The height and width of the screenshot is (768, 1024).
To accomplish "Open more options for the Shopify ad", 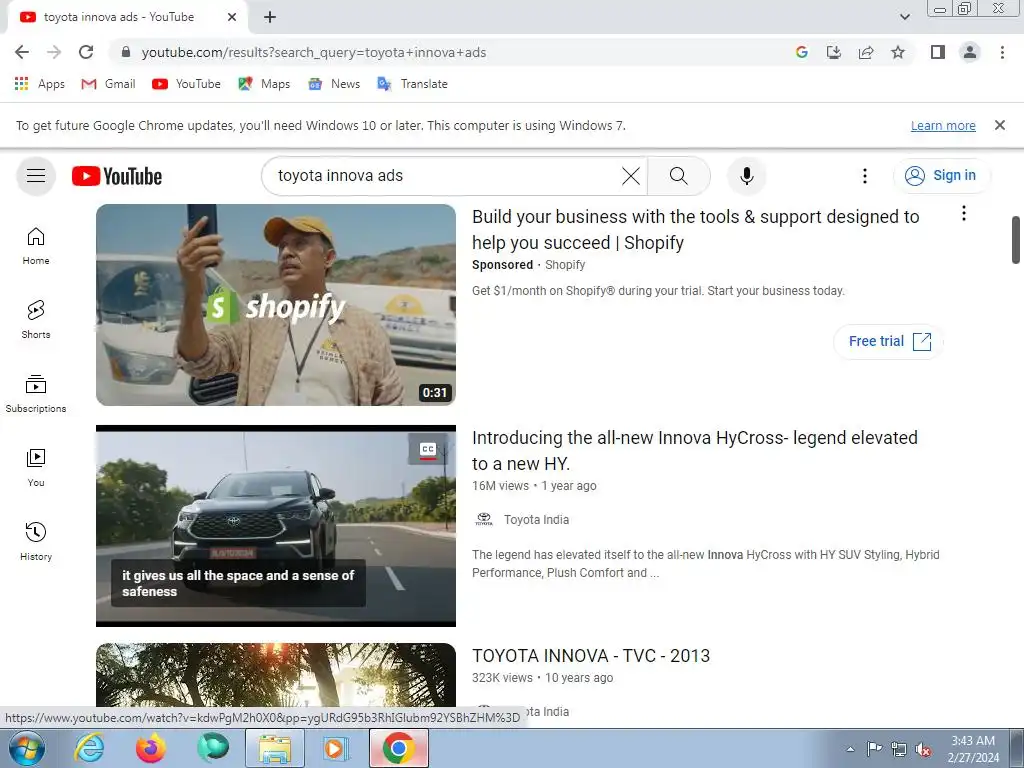I will coord(964,214).
